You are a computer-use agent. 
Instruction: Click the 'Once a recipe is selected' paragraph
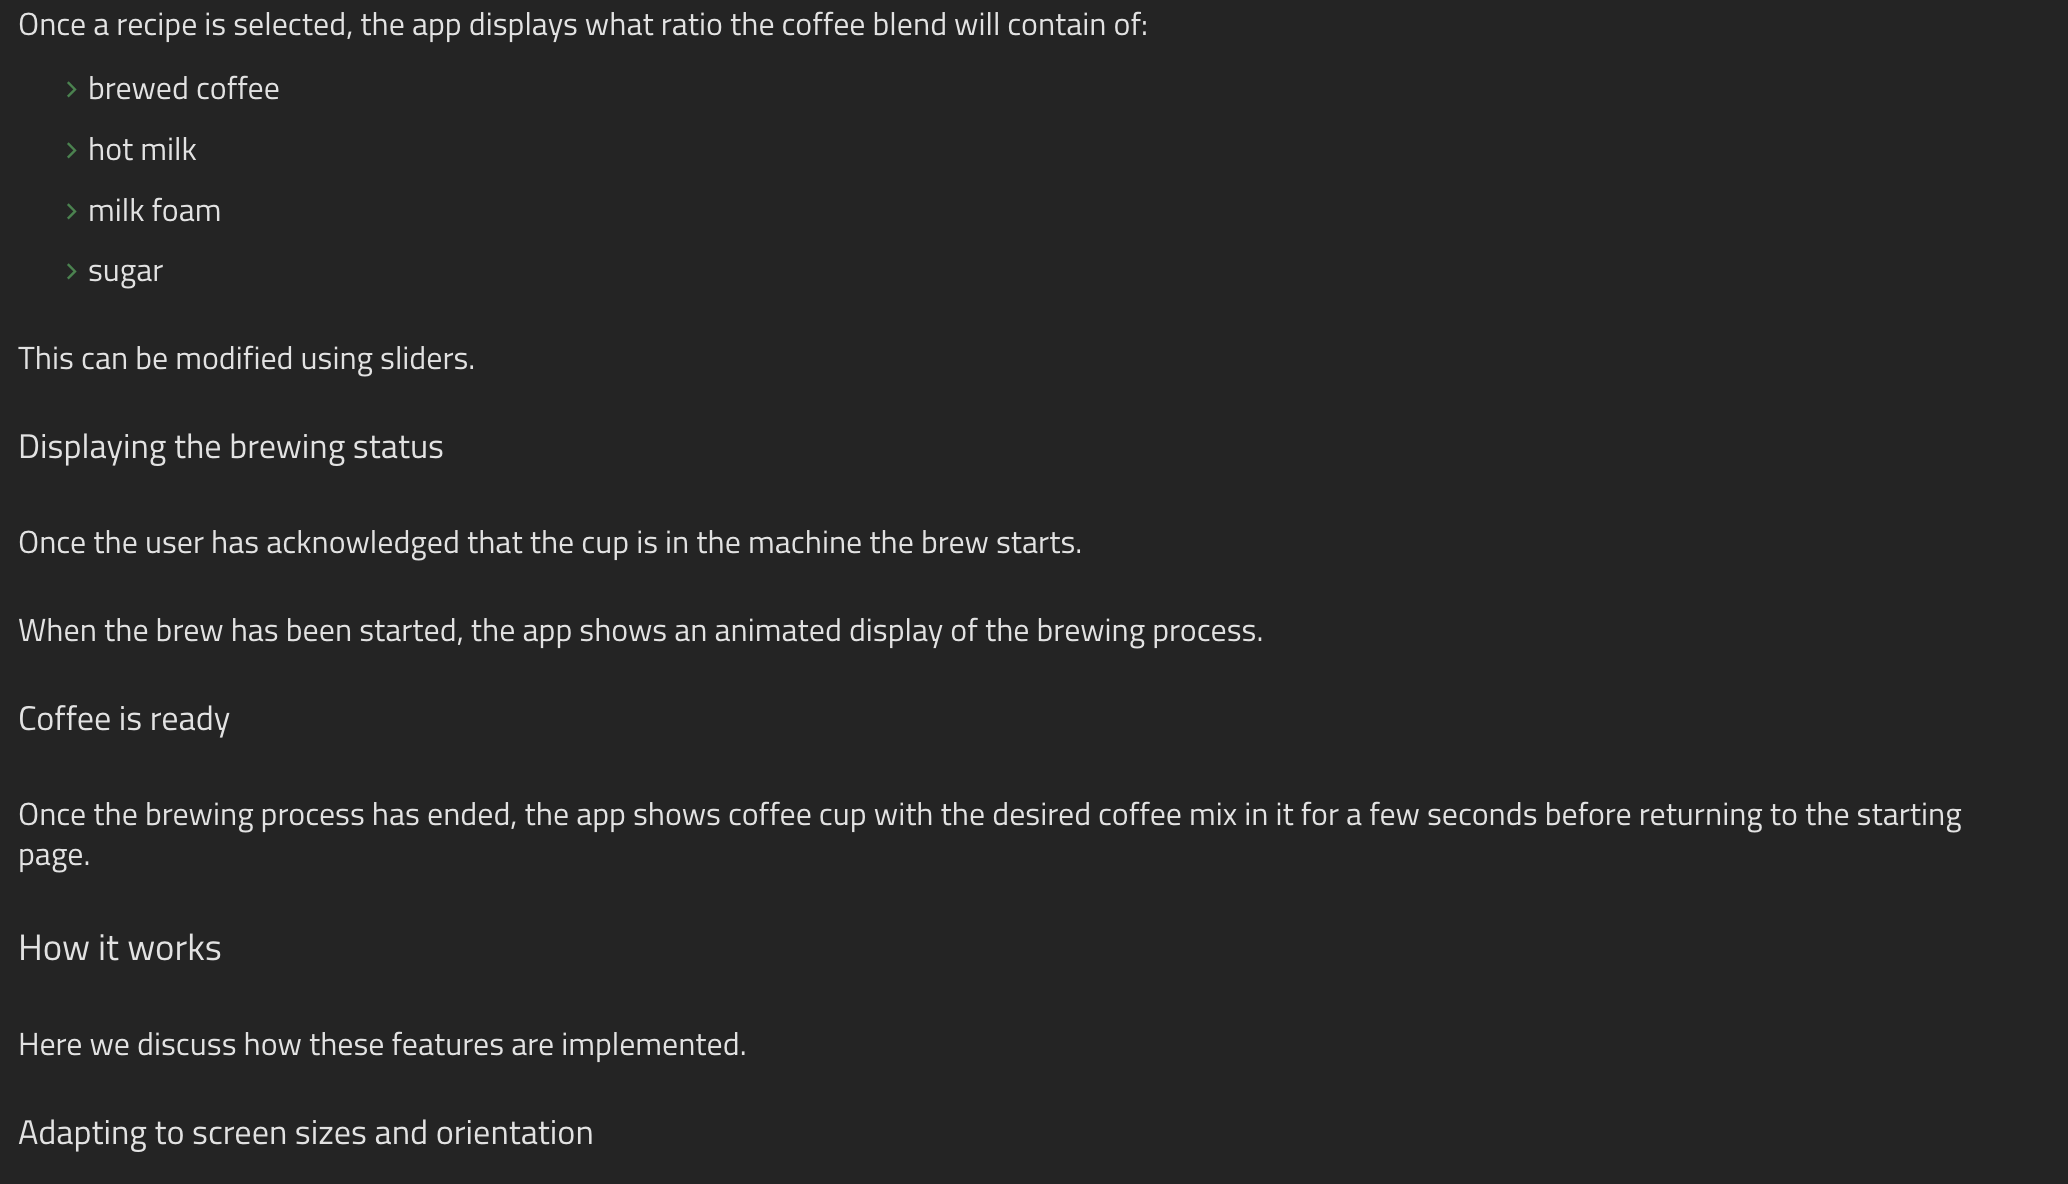[x=583, y=25]
